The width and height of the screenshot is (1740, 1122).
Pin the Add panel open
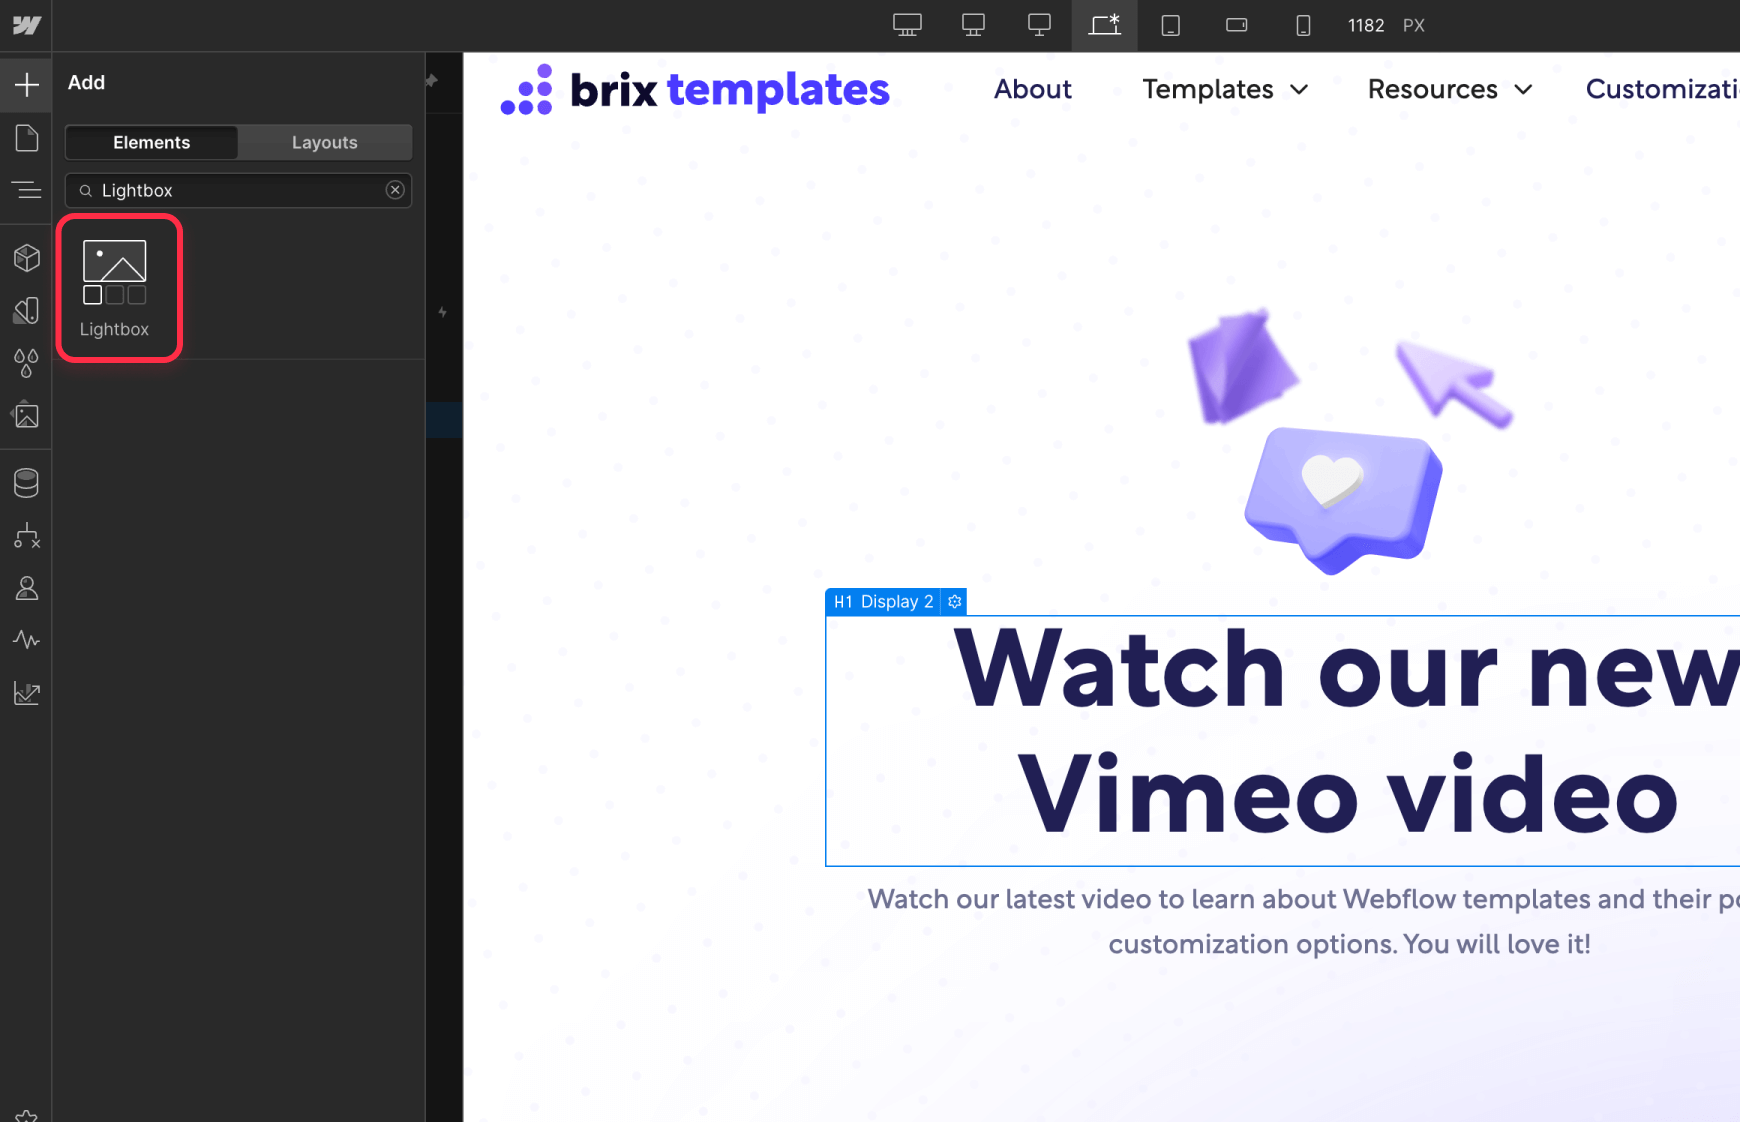click(x=432, y=80)
